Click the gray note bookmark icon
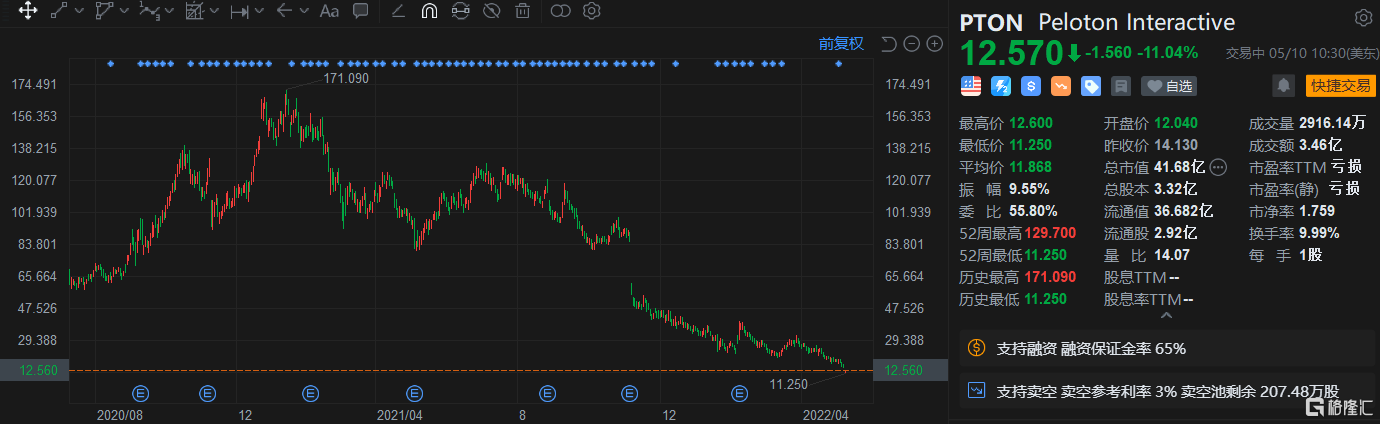 click(x=1121, y=86)
